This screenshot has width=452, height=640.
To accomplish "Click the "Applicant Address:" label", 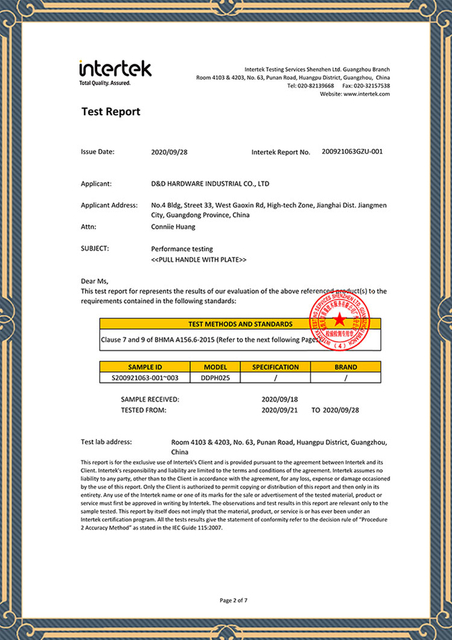I will click(109, 205).
